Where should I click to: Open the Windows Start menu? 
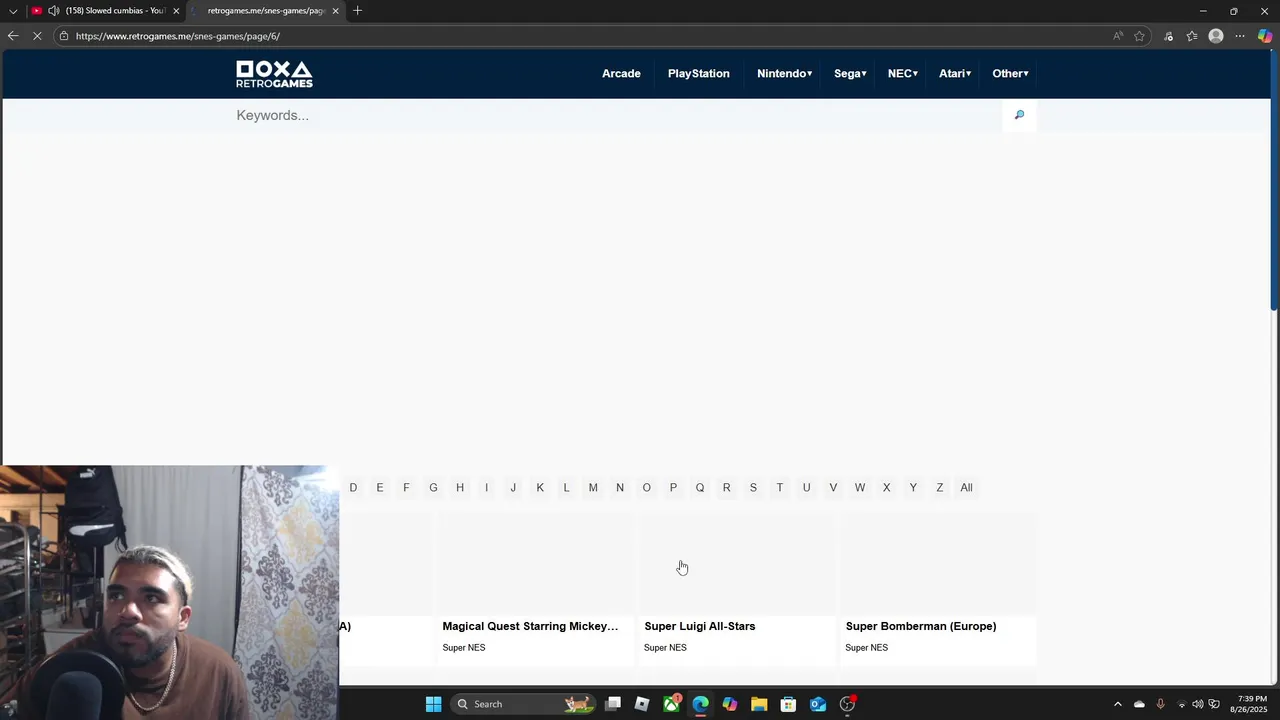coord(433,704)
